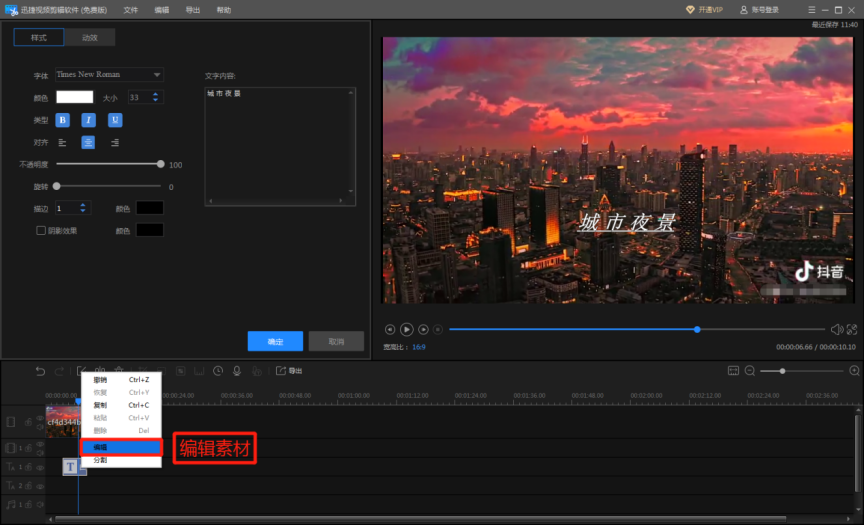Click the trash delete icon in timeline toolbar
The width and height of the screenshot is (864, 525).
[x=119, y=370]
